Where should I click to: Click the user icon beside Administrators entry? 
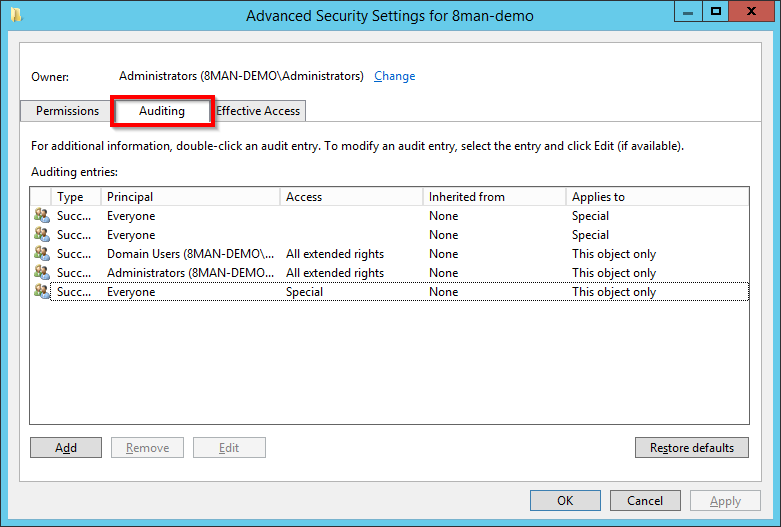(x=42, y=273)
